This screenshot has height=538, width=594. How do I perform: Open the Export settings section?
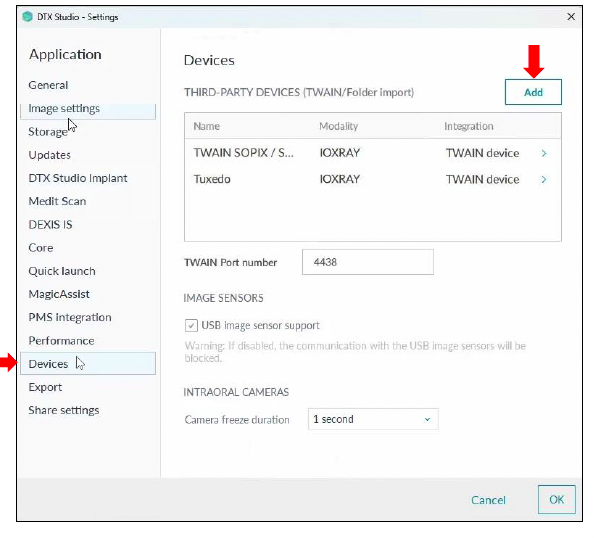coord(45,387)
